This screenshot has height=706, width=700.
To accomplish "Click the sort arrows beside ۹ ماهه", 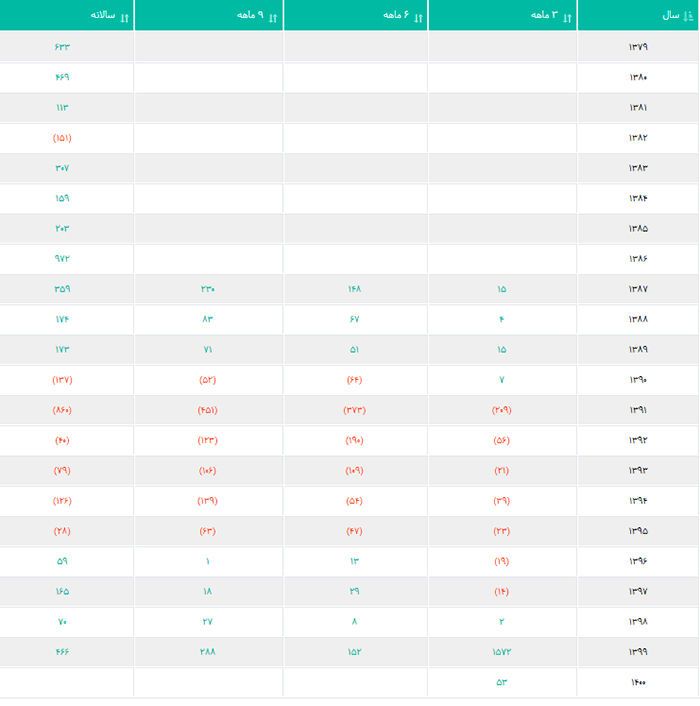I will [273, 16].
